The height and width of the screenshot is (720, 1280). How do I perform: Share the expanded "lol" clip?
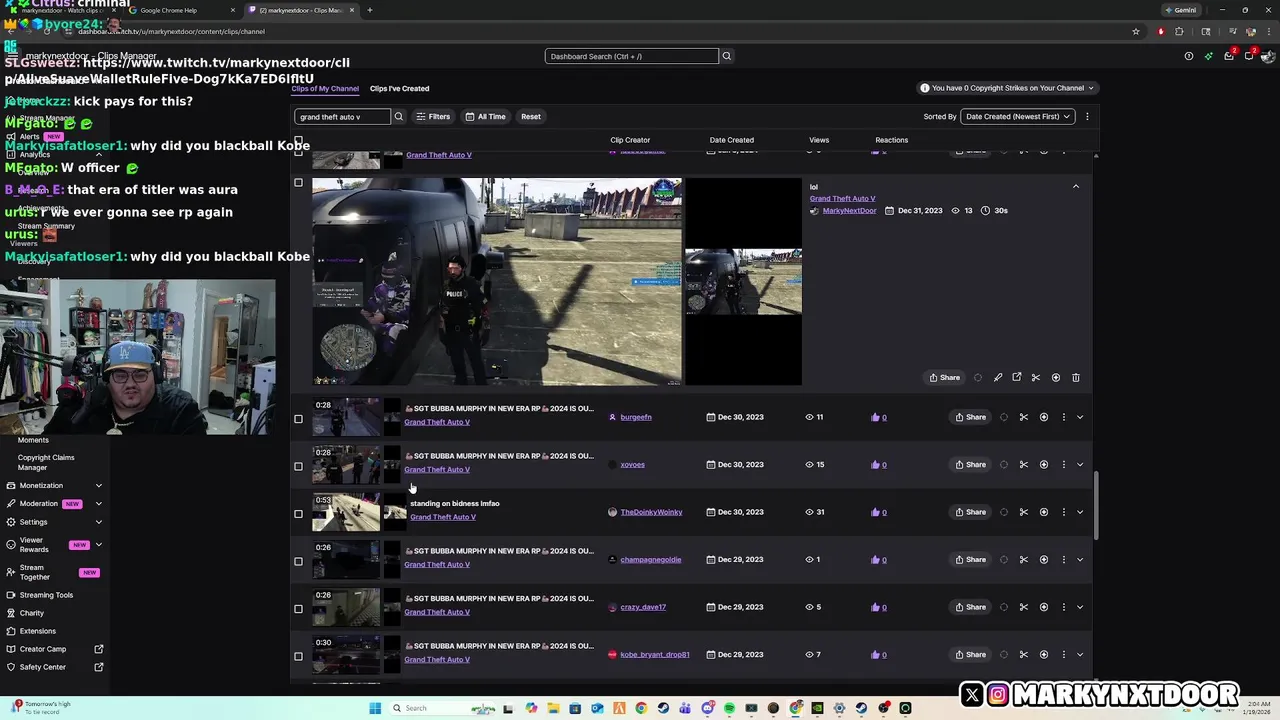point(944,377)
